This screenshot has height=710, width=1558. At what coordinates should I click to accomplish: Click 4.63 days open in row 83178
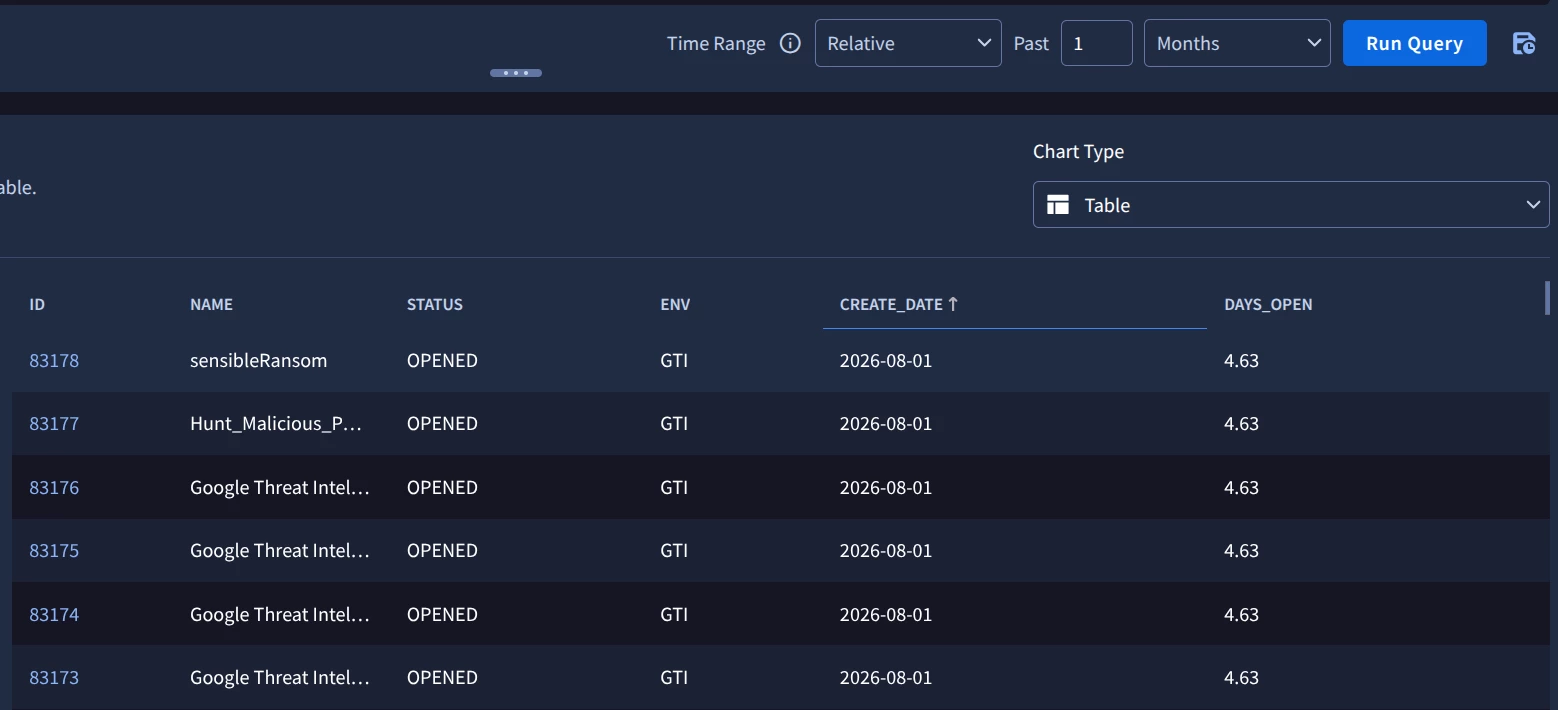click(x=1241, y=360)
